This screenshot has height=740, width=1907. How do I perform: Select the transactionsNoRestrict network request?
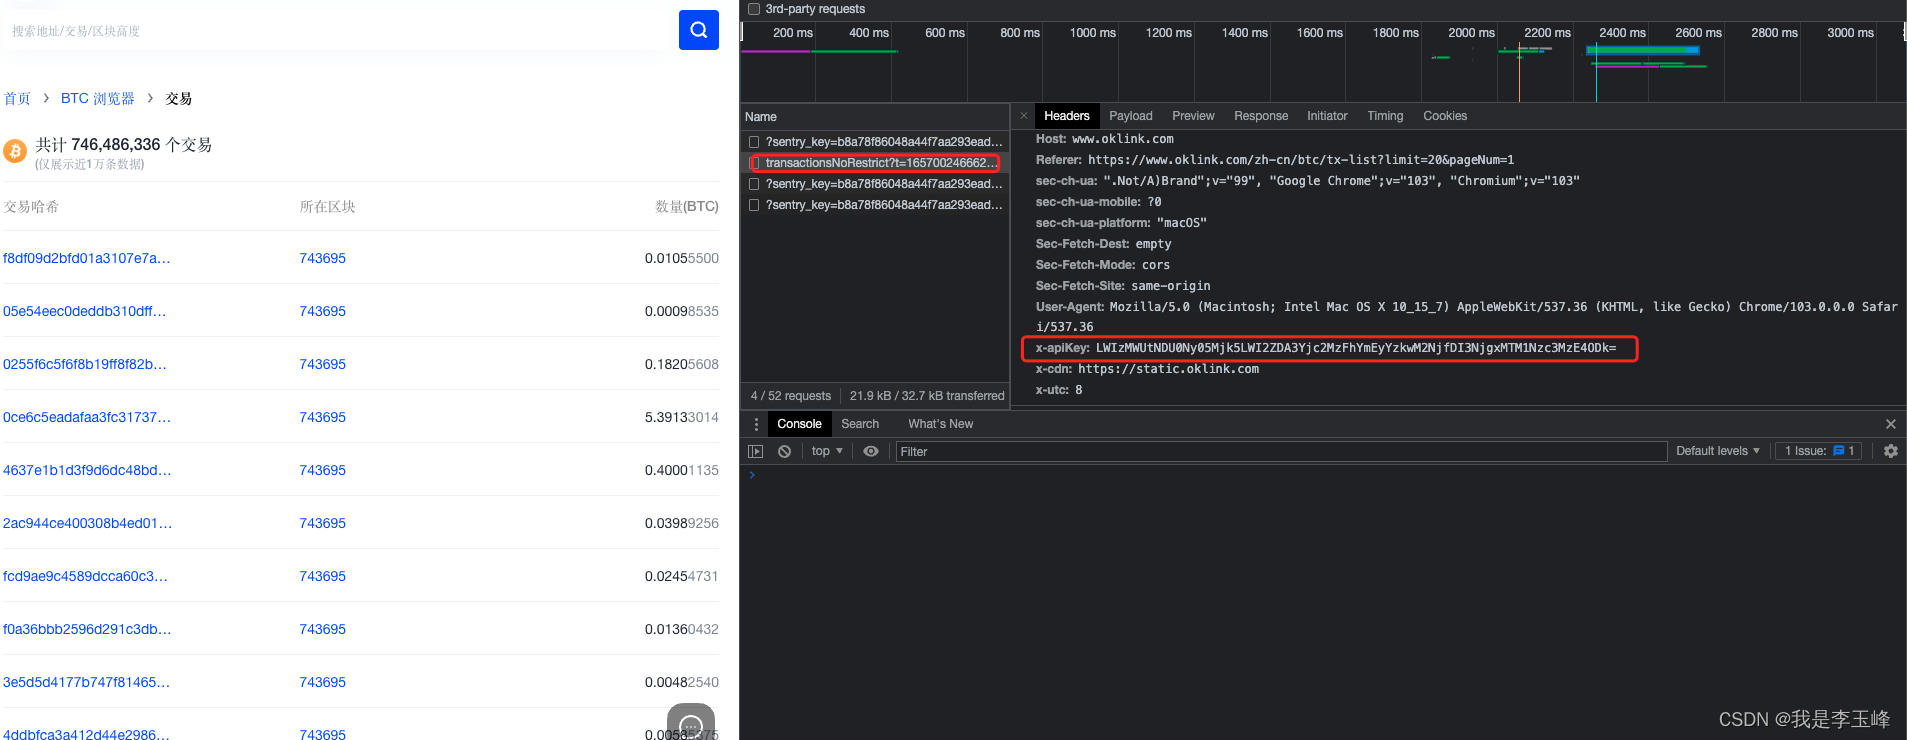(874, 163)
